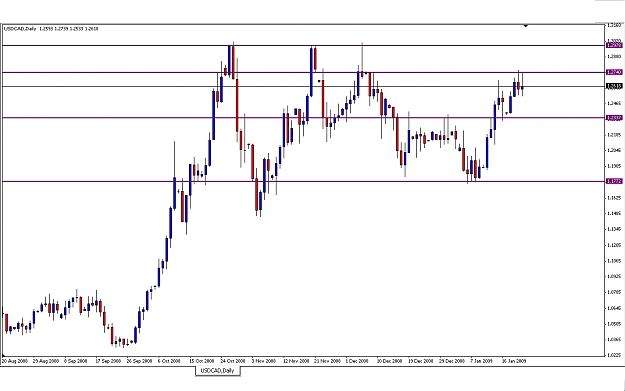625x391 pixels.
Task: Click the 29 Dec 2008 date label
Action: pyautogui.click(x=452, y=361)
